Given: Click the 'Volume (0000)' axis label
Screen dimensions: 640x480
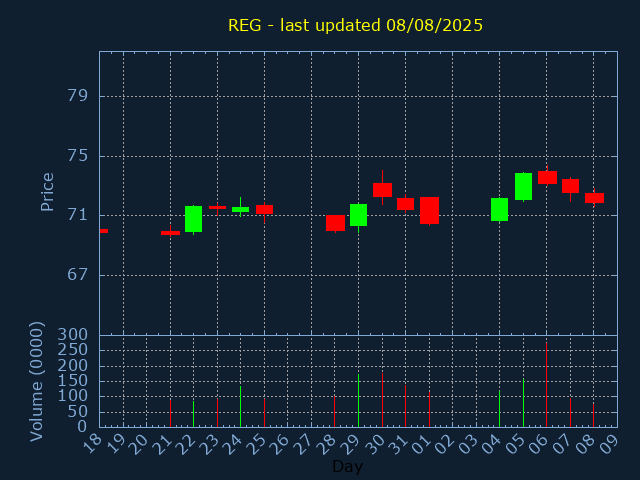Looking at the screenshot, I should click(36, 382).
